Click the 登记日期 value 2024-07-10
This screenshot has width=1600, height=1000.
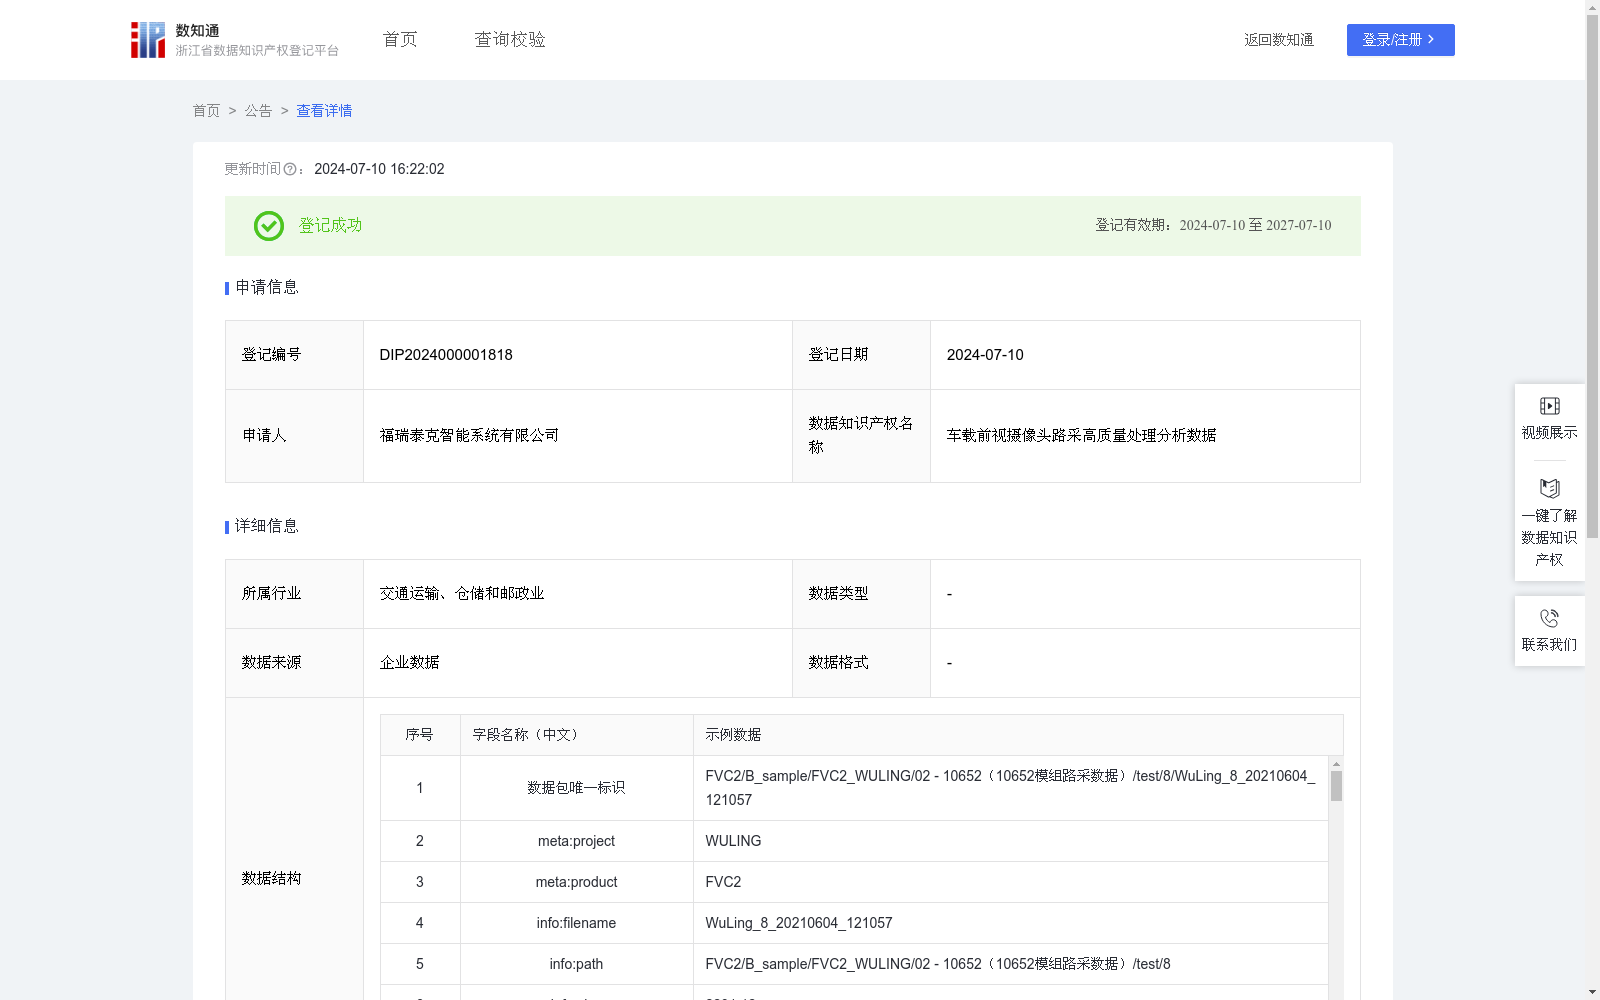coord(985,355)
